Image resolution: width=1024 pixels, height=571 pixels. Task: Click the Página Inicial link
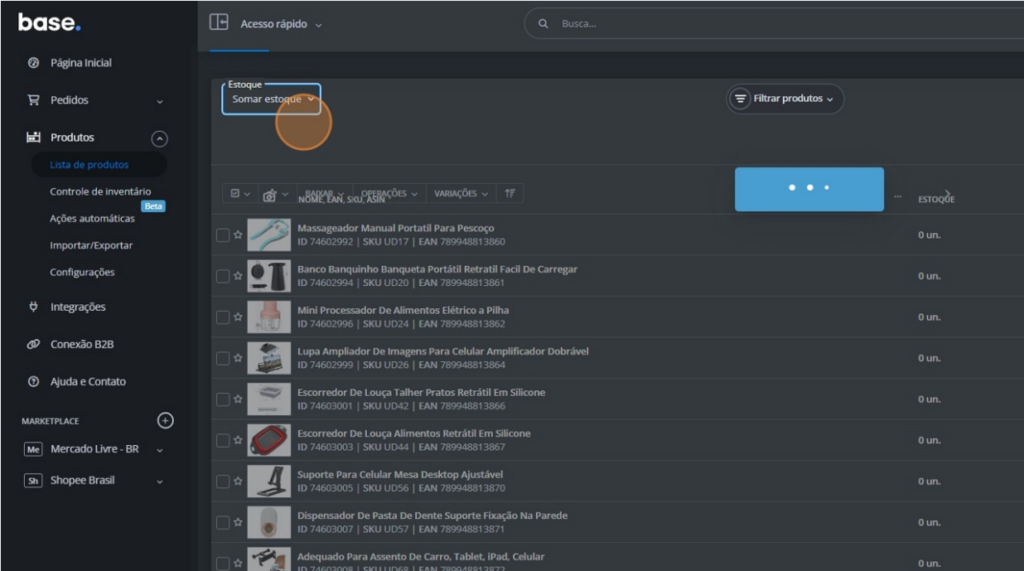click(x=81, y=63)
